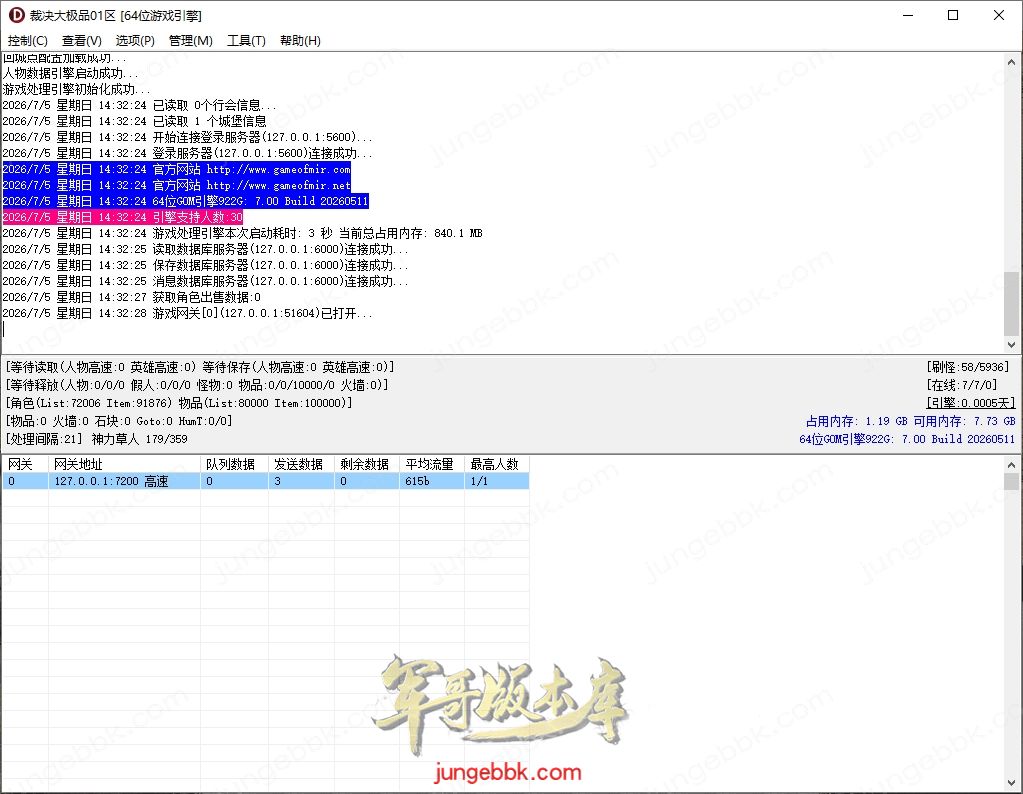Open the 查看(V) menu
1023x794 pixels.
click(x=82, y=40)
